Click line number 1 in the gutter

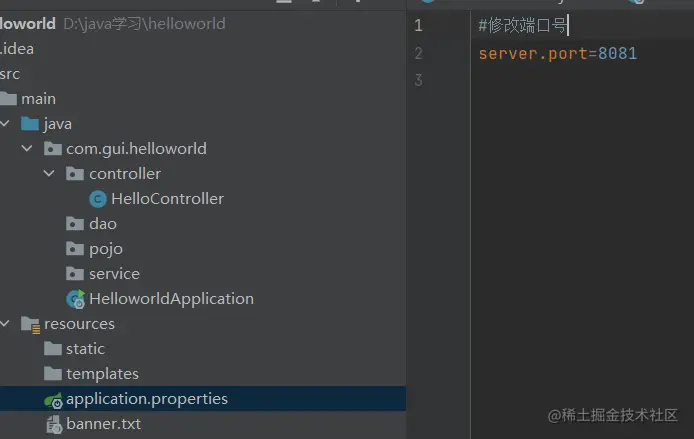(x=418, y=25)
